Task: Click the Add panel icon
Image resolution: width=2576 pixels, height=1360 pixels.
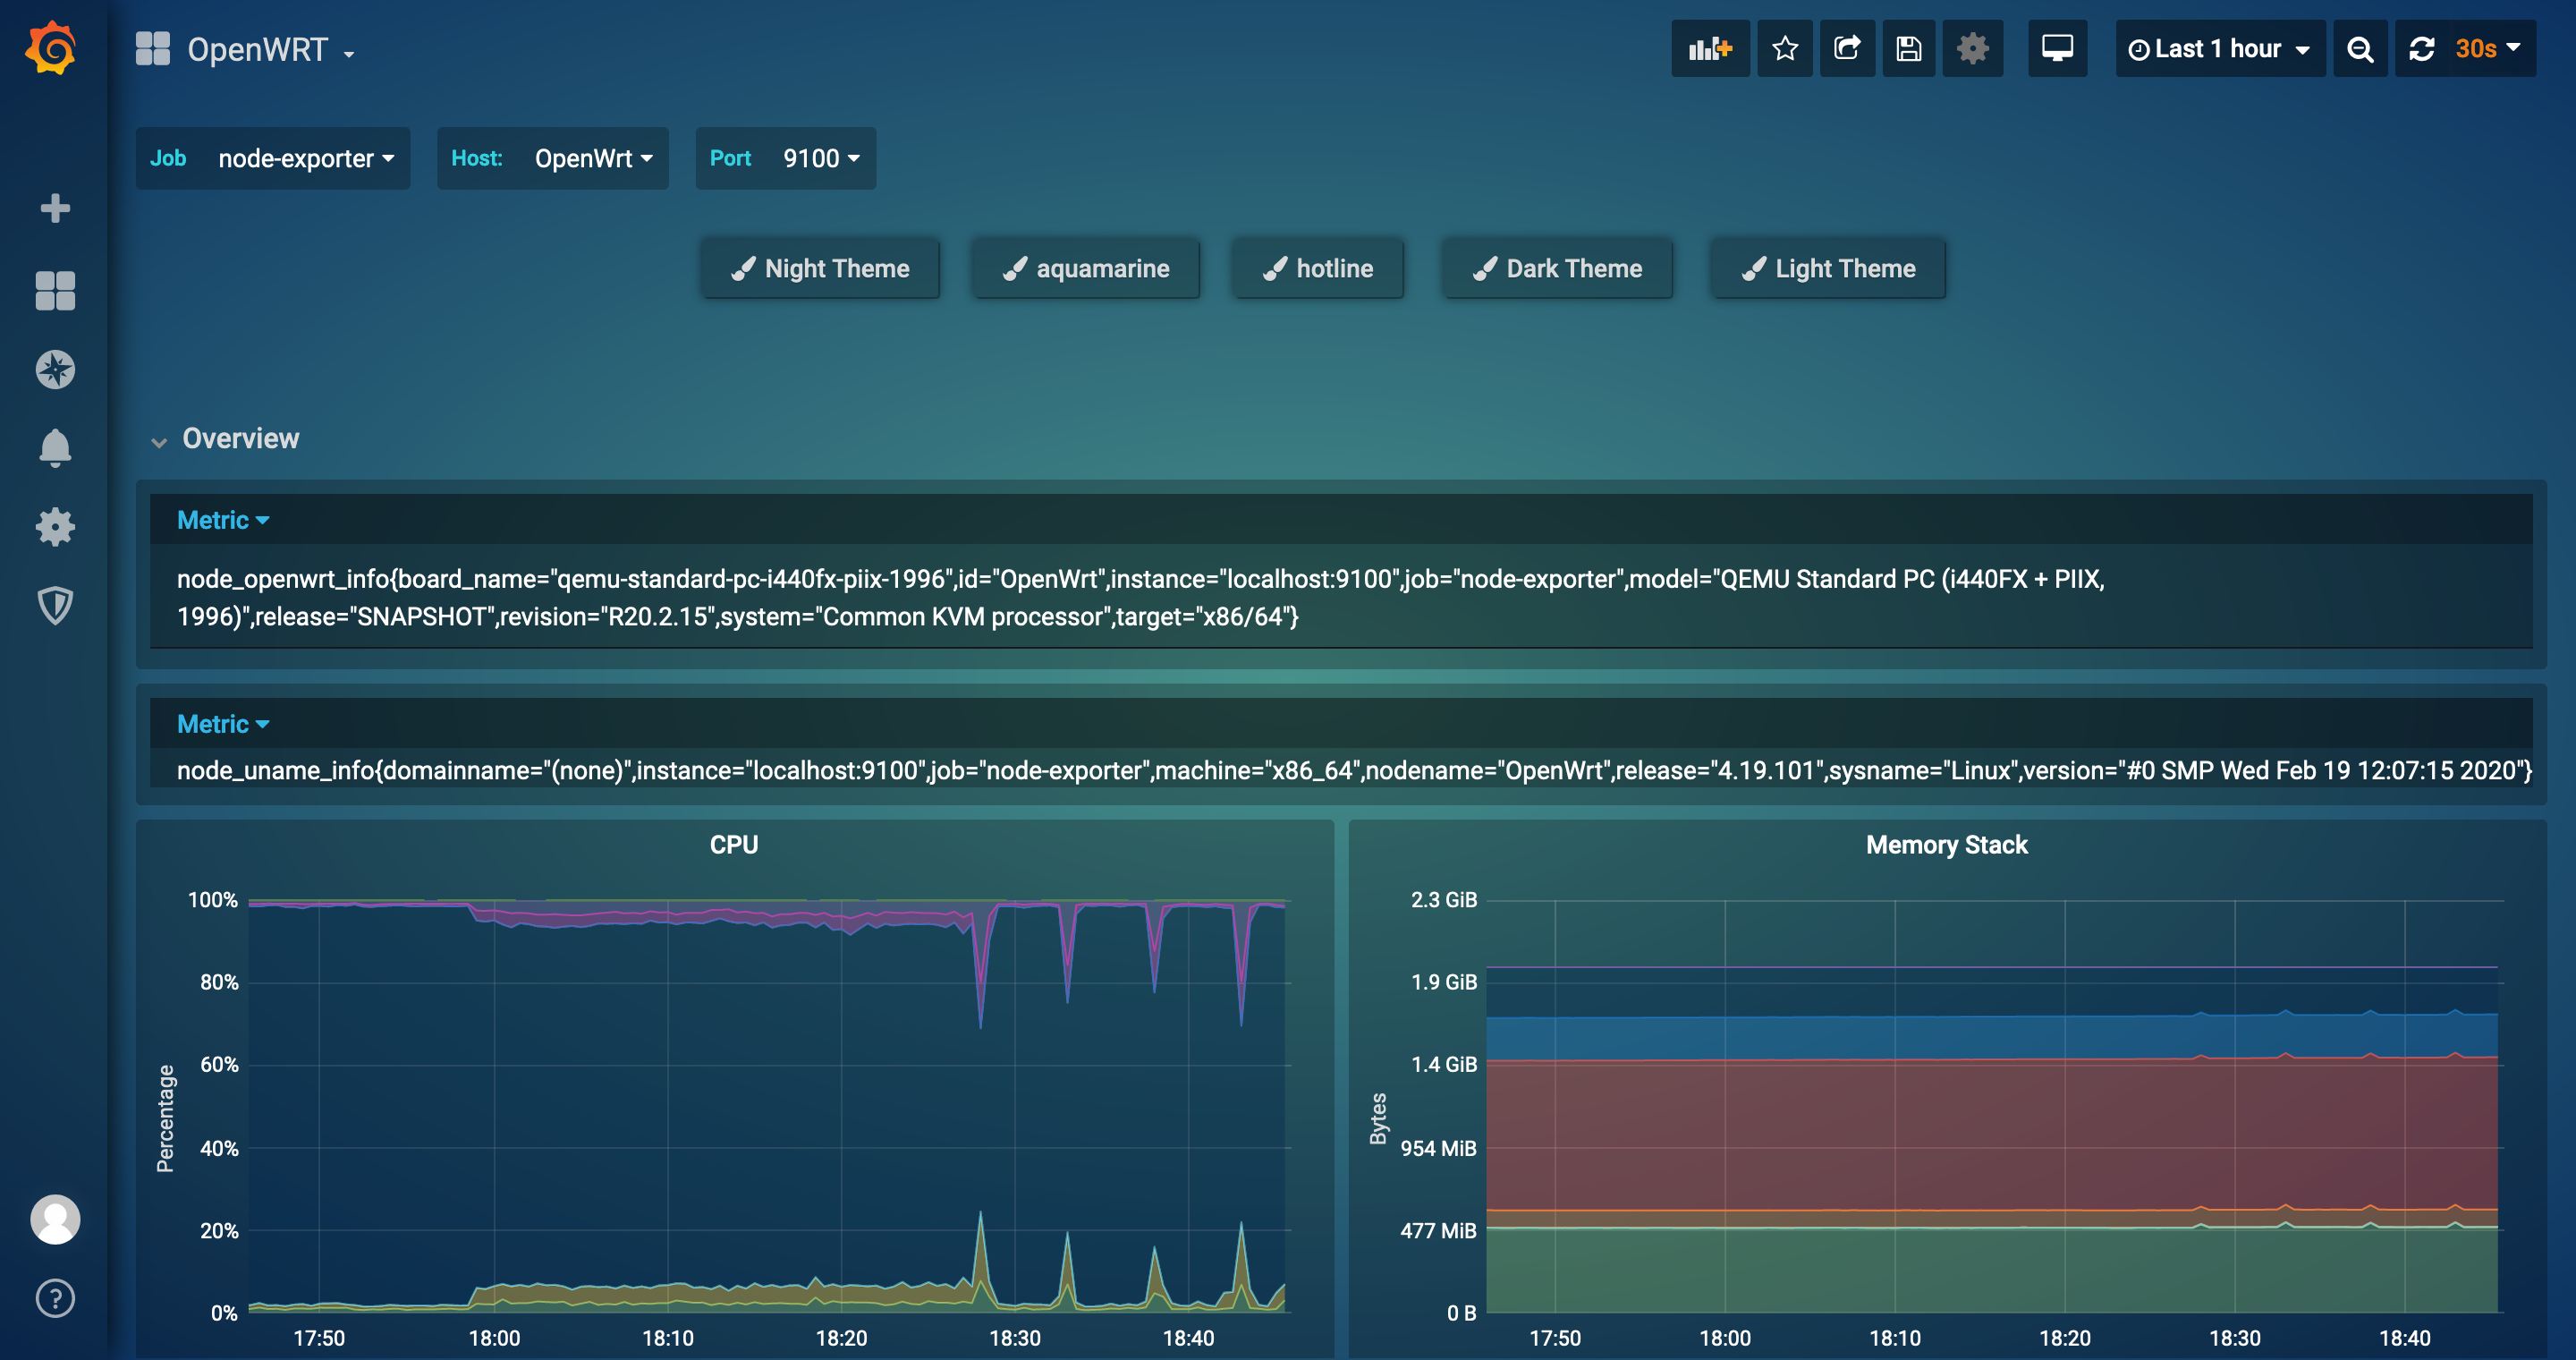Action: point(1709,48)
